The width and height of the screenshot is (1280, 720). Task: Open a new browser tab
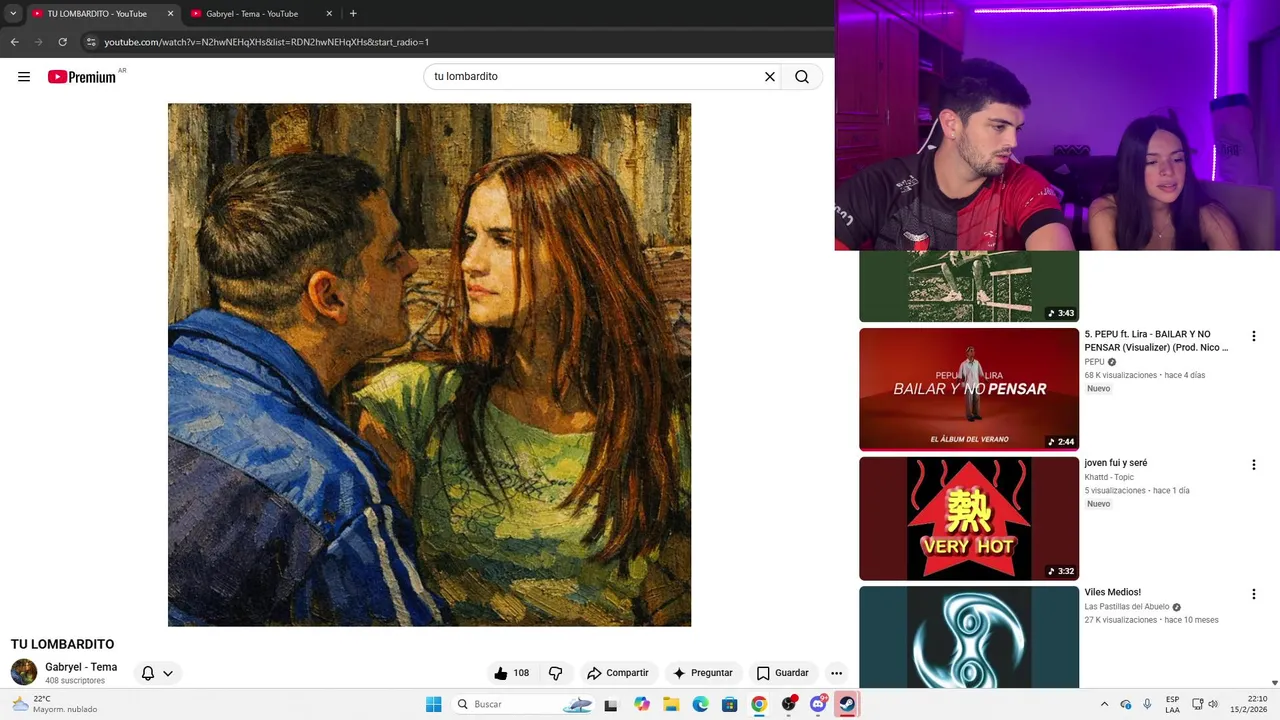[353, 14]
